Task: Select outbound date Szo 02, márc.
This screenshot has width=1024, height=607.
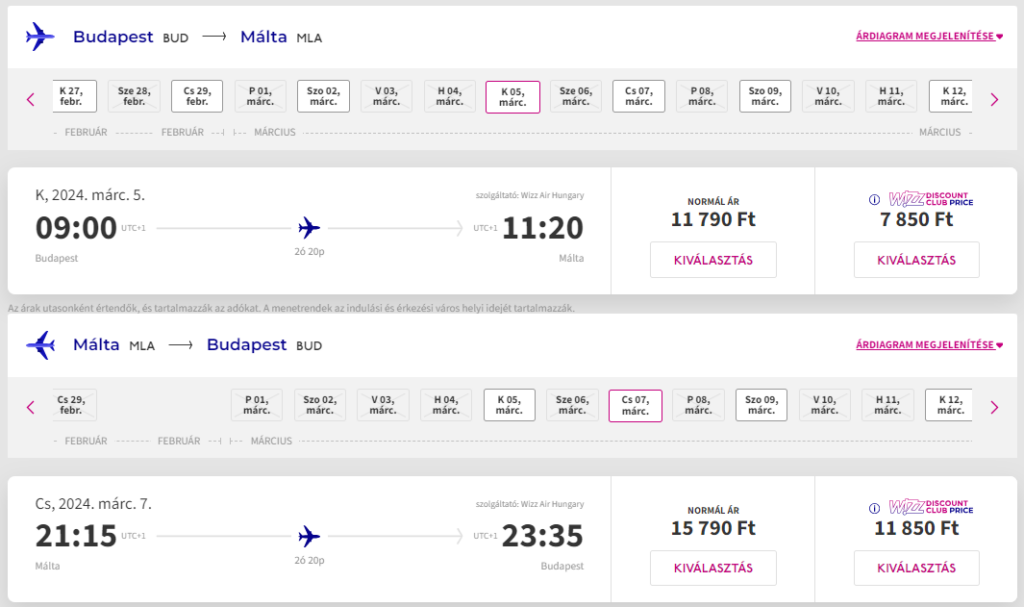Action: (323, 97)
